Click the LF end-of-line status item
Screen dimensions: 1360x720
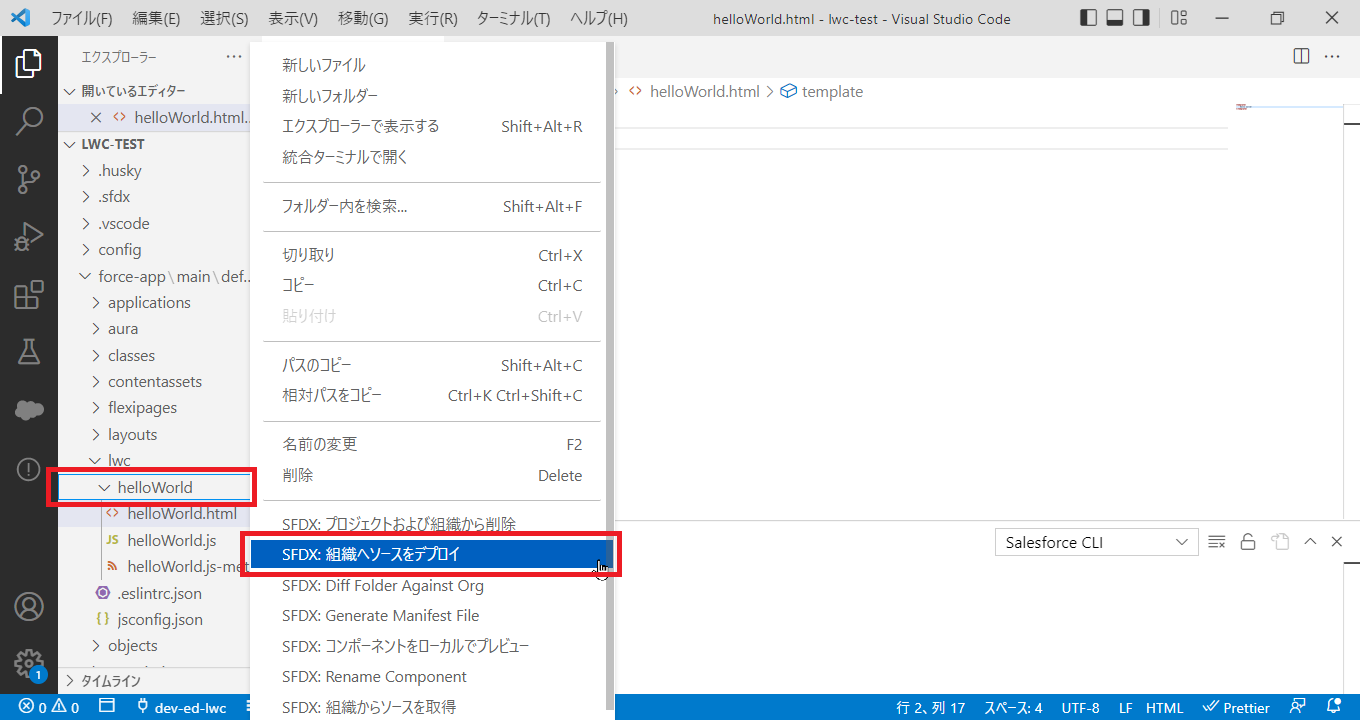(1125, 708)
